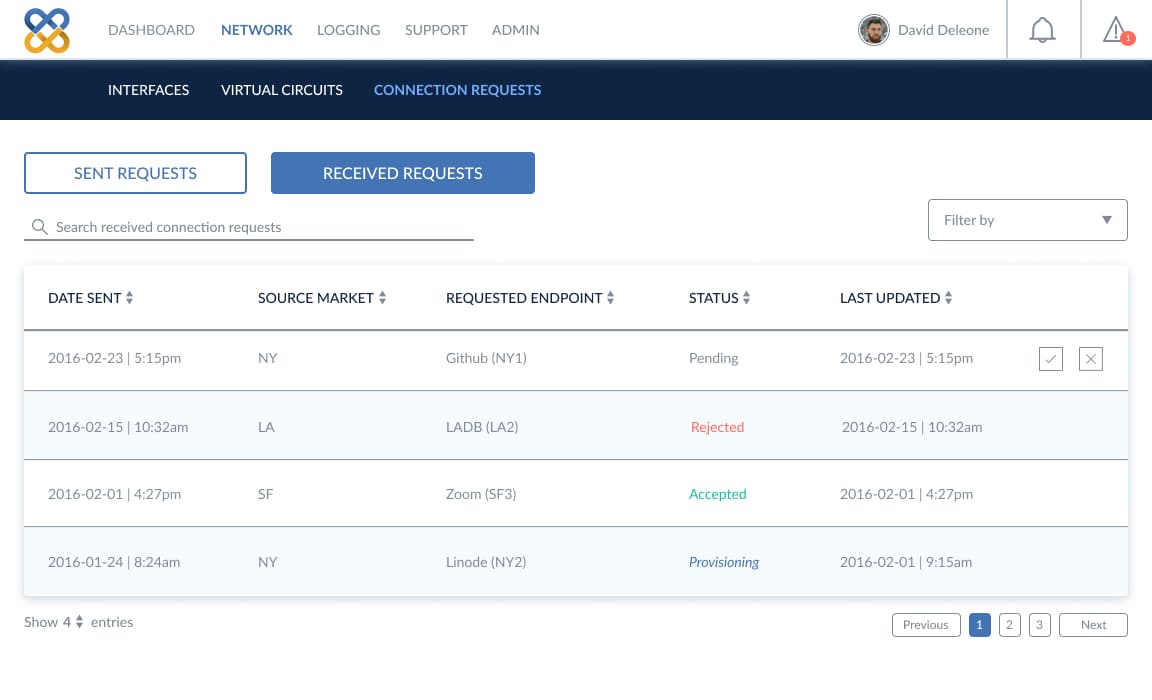Click date sent 2016-02-23 | 5:15pm
This screenshot has width=1152, height=700.
[x=115, y=358]
